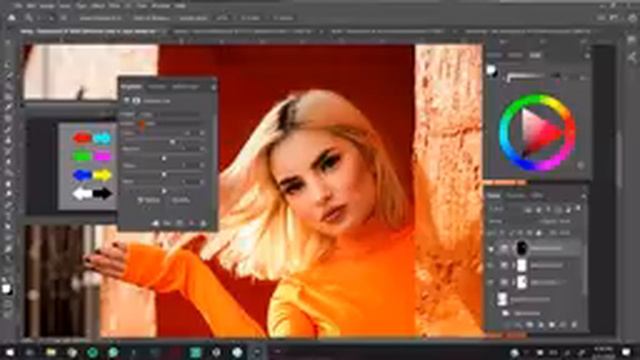Open the Colors dropdown showing Reds
The image size is (640, 360).
(171, 123)
